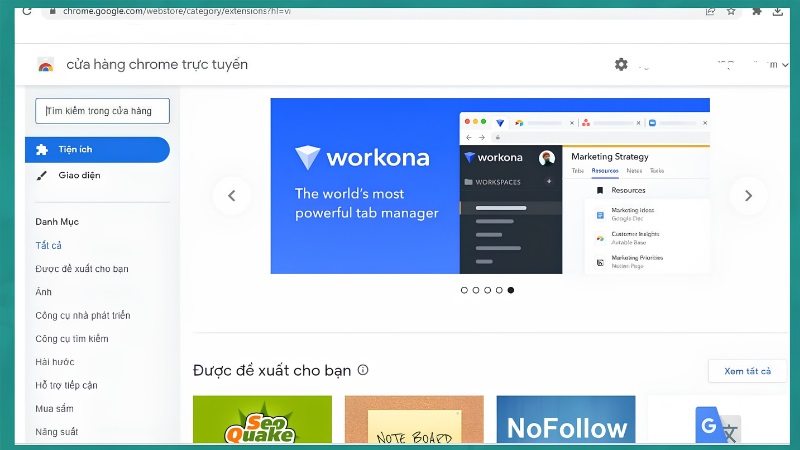Reload the page with the refresh icon
Screen dimensions: 800x450
(27, 11)
